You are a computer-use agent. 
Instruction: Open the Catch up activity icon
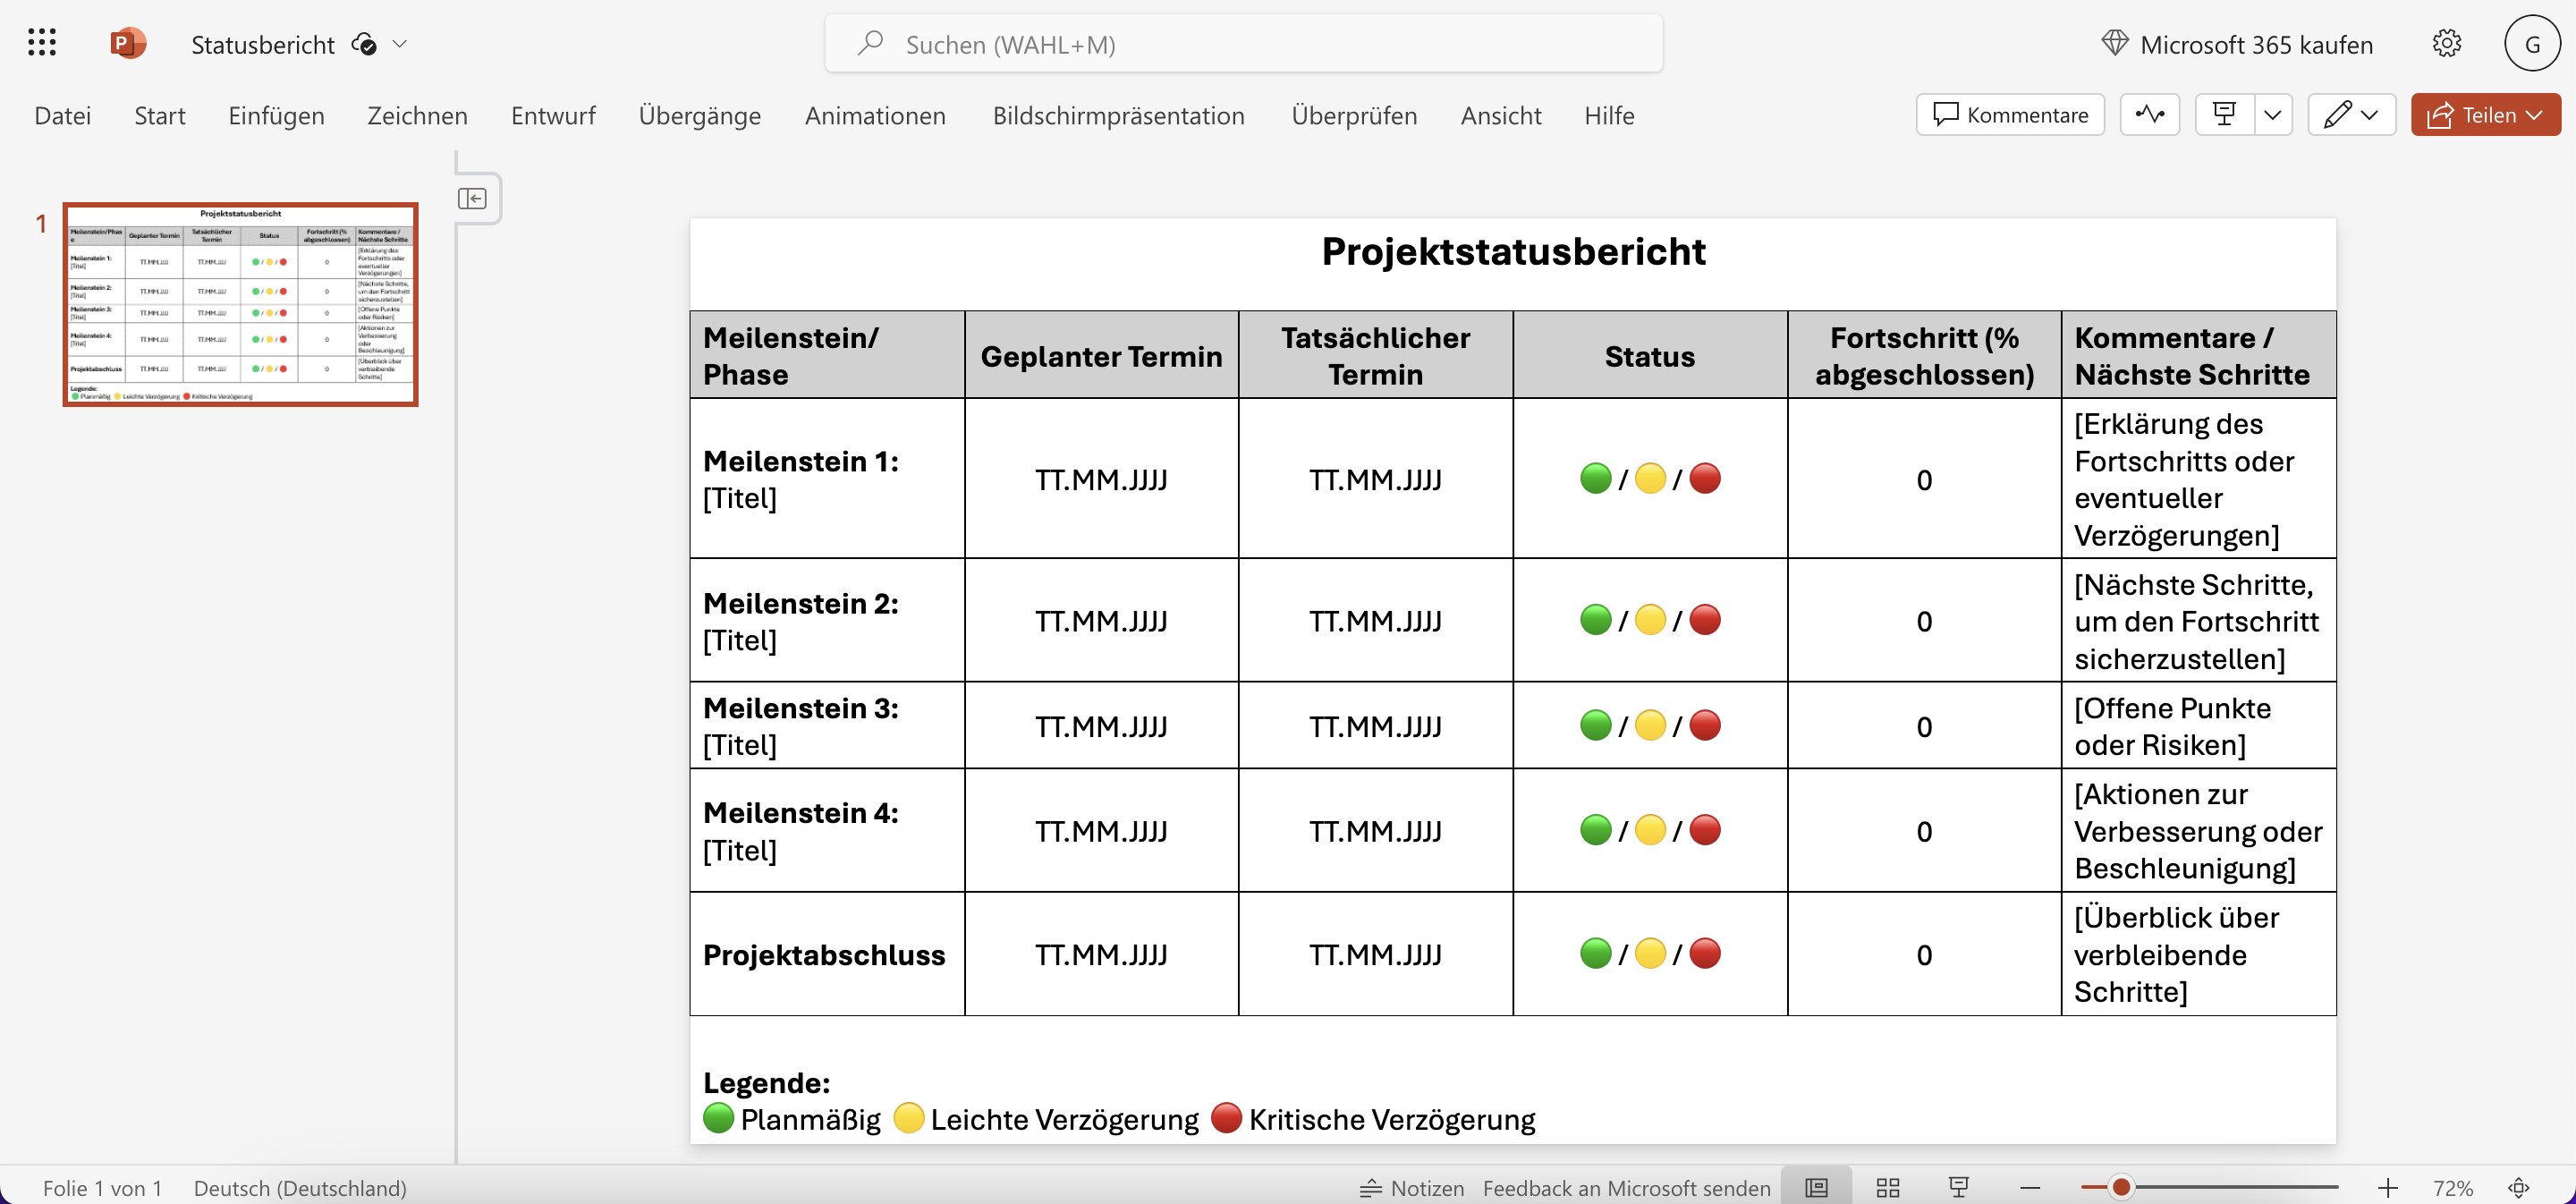tap(2151, 114)
